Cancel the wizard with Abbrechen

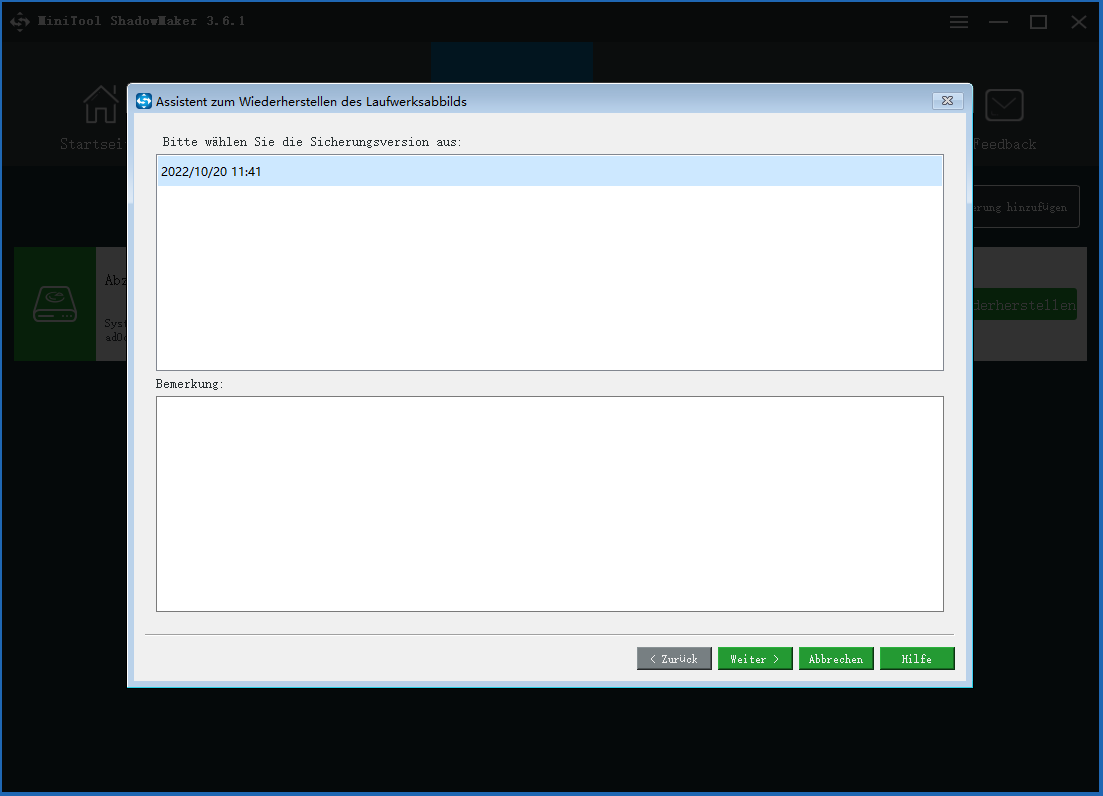836,659
